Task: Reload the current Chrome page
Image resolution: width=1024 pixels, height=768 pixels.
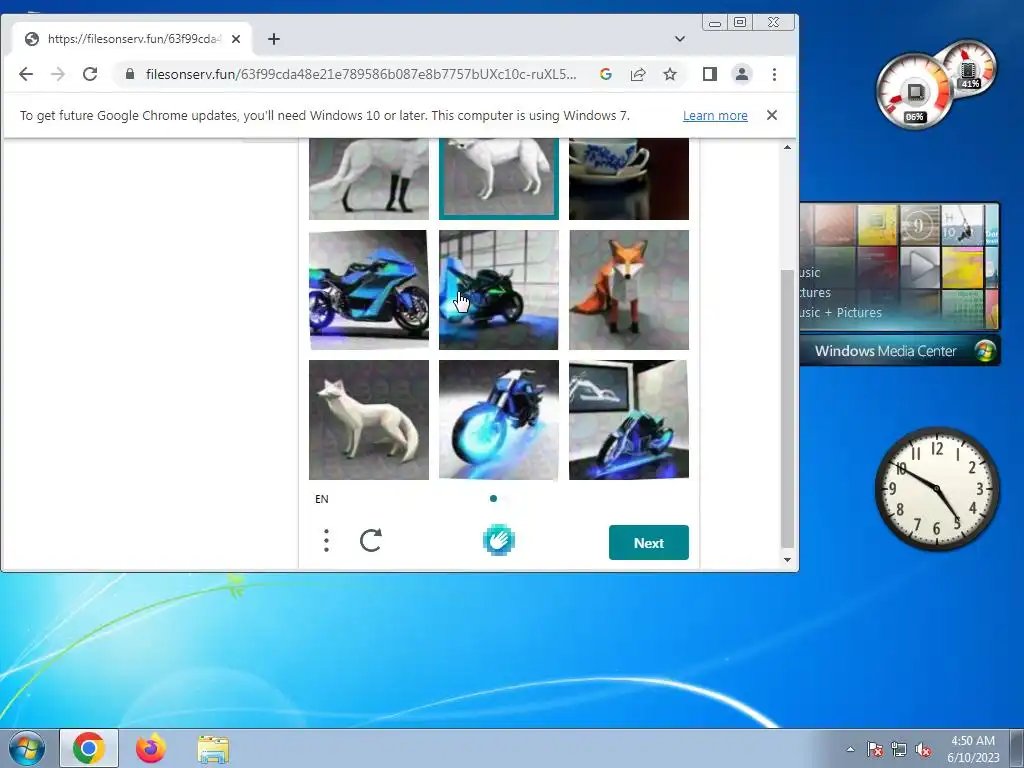Action: (90, 74)
